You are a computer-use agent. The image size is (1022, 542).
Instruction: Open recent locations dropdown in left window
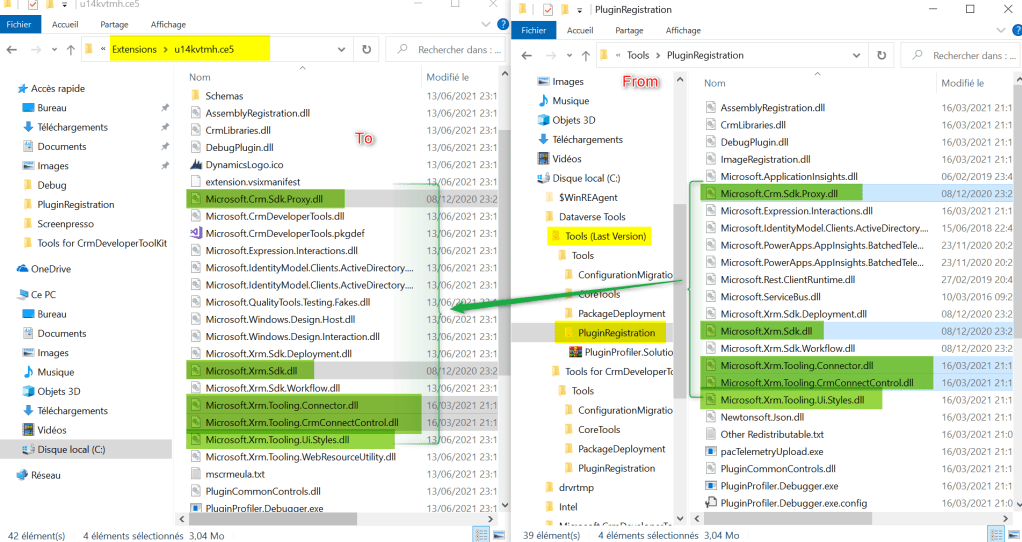pyautogui.click(x=53, y=49)
